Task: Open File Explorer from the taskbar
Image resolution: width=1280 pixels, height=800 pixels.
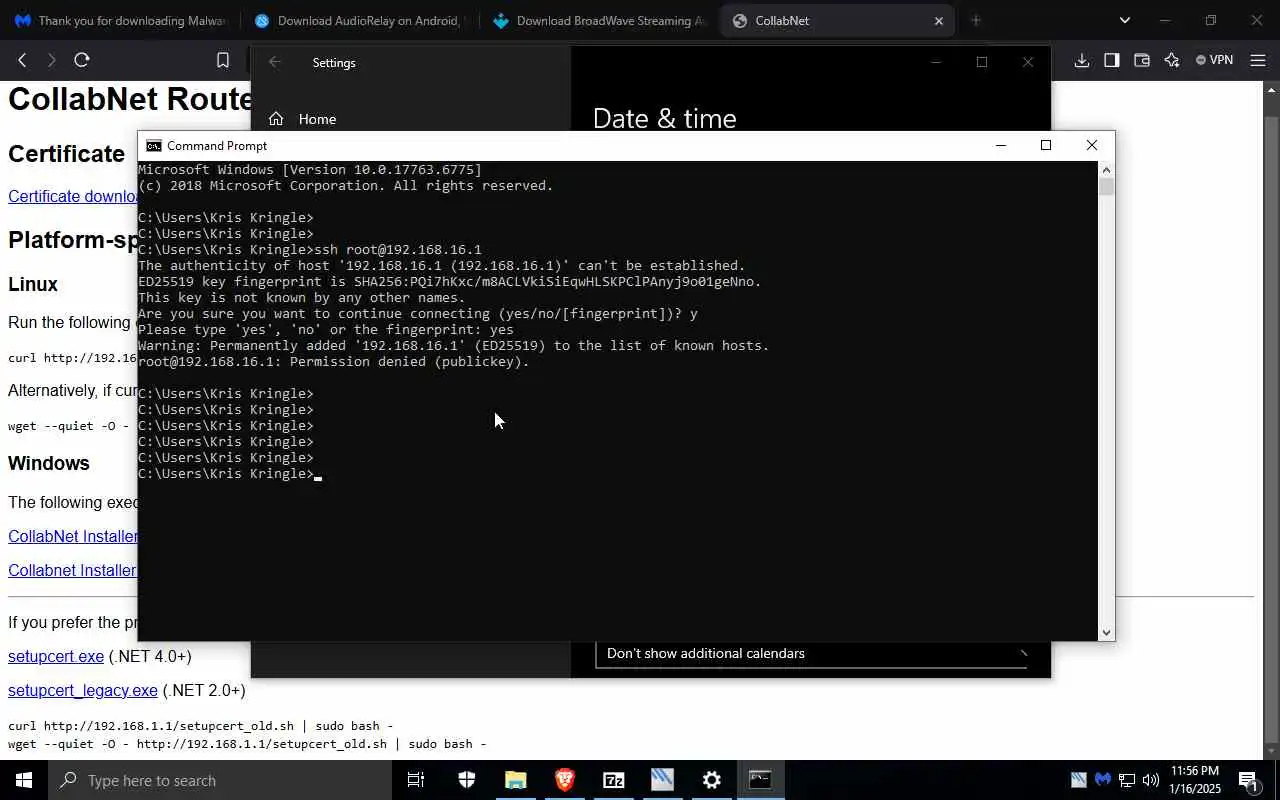Action: coord(516,780)
